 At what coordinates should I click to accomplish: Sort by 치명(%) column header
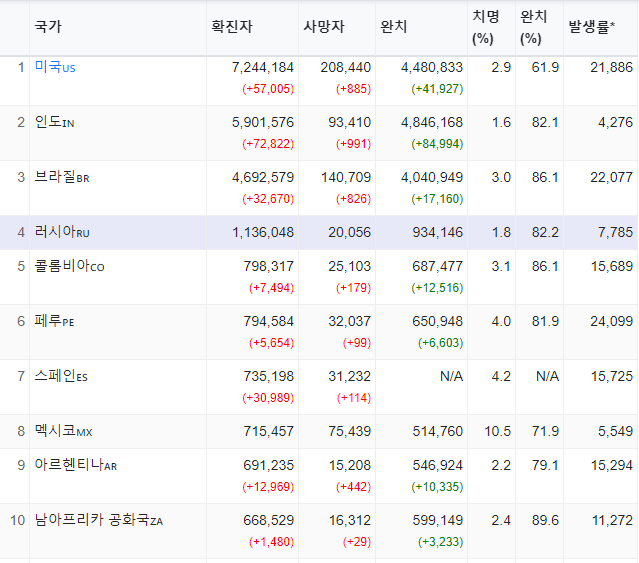(x=485, y=27)
